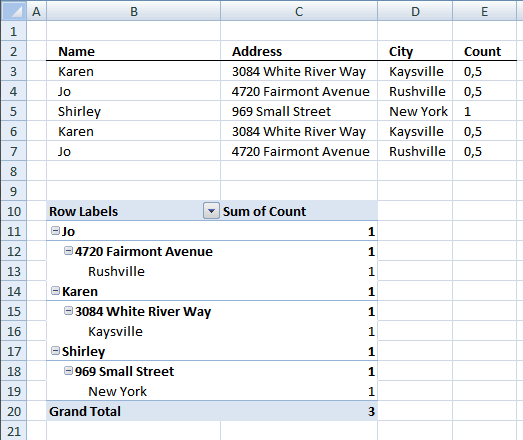Select 3084 White River Way in row 6

[299, 131]
